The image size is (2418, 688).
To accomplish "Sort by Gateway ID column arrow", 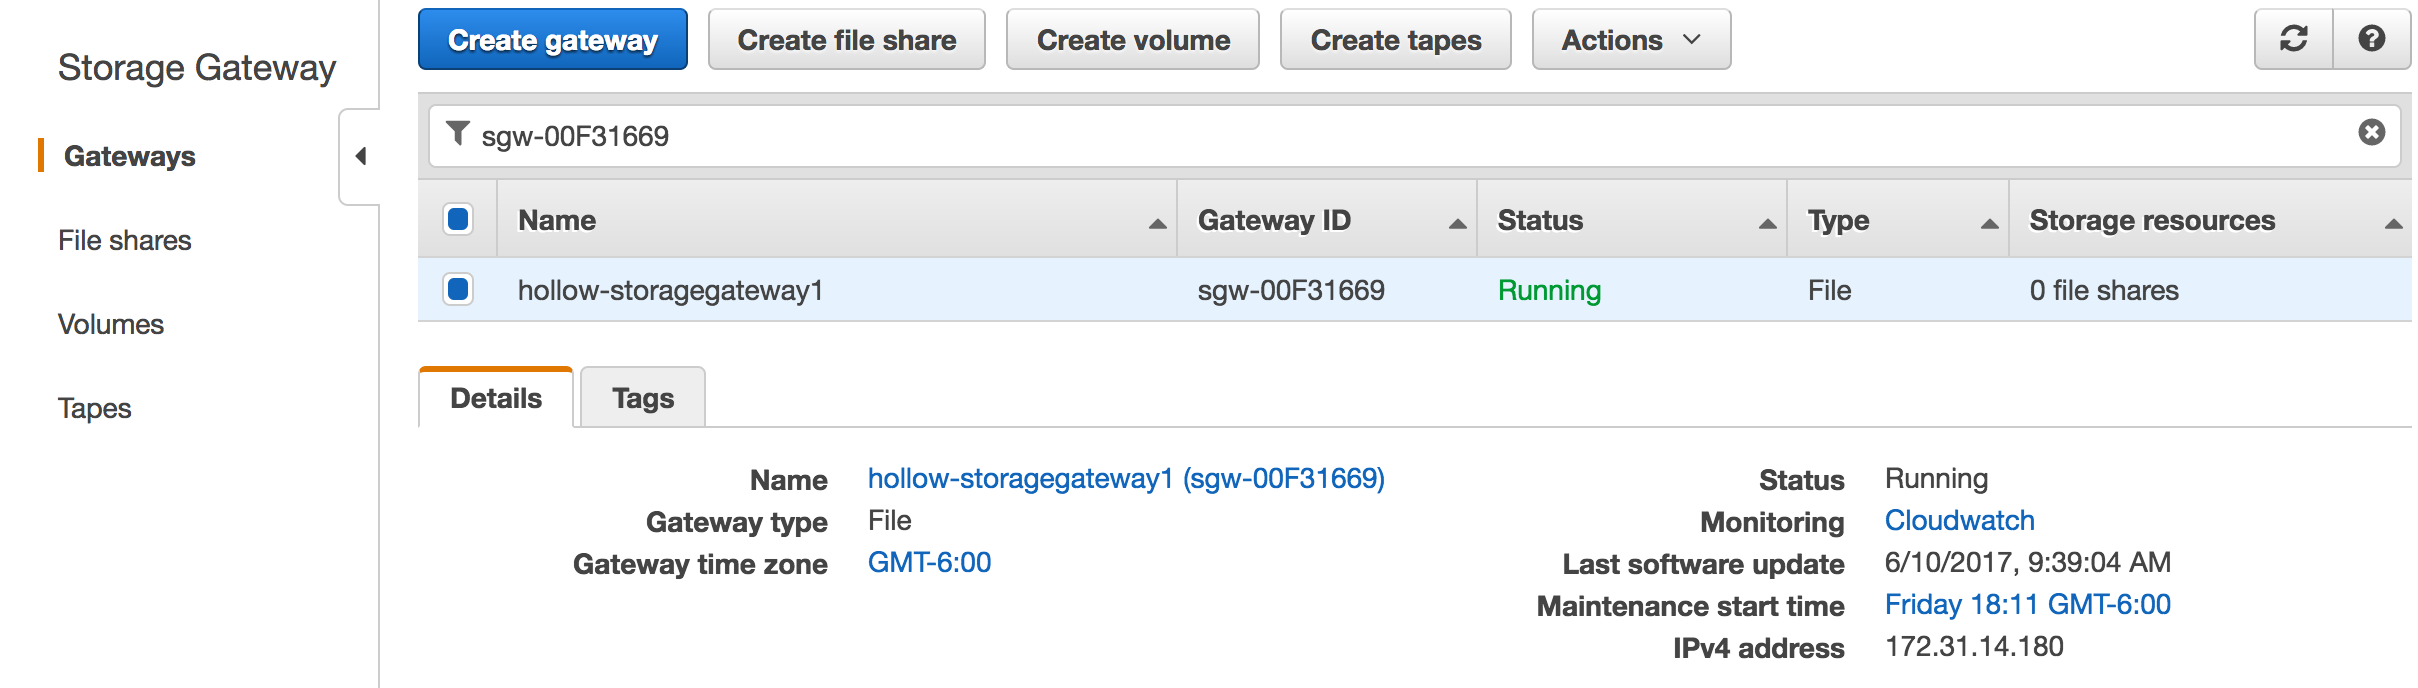I will click(x=1457, y=223).
